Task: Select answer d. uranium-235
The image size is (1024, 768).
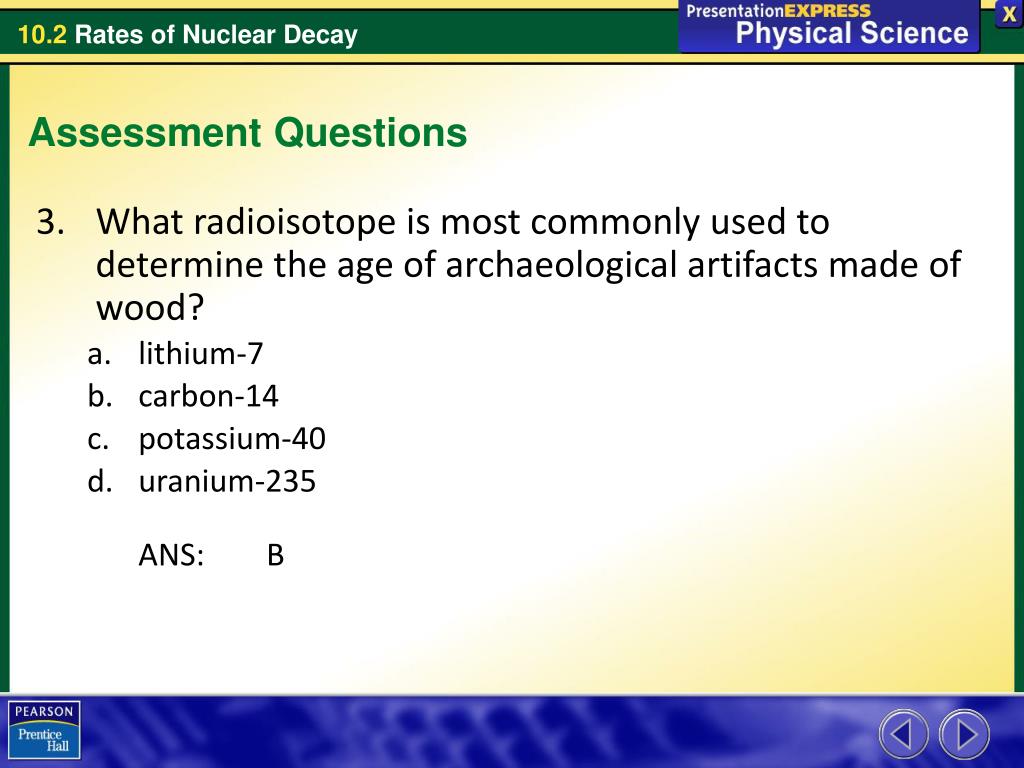Action: click(x=202, y=481)
